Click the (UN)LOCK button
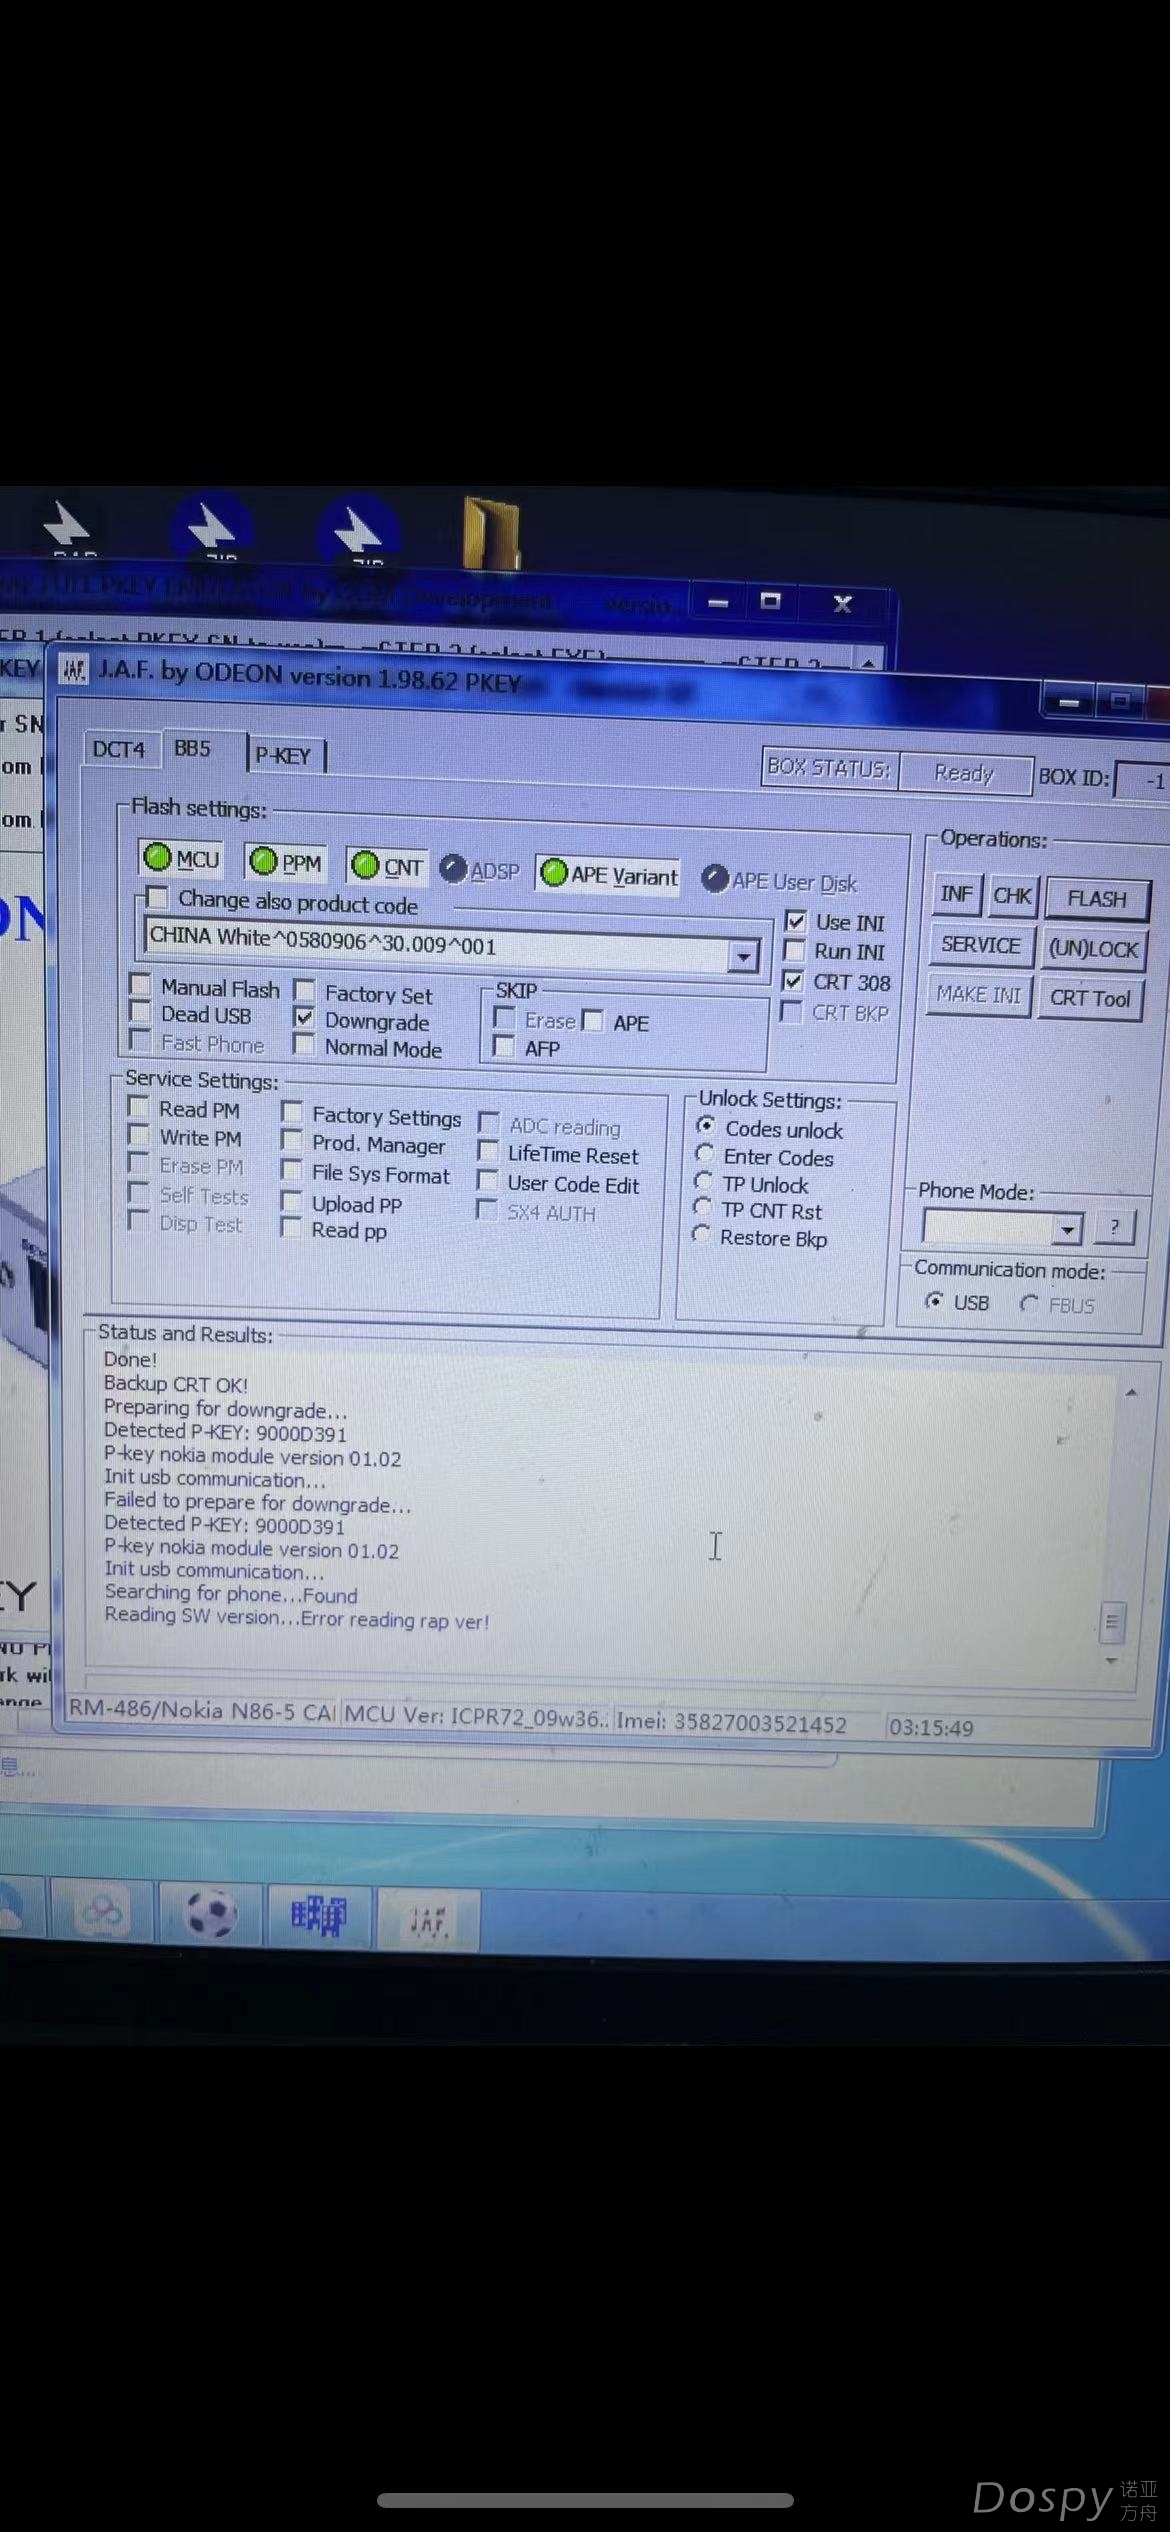1170x2532 pixels. (1093, 949)
